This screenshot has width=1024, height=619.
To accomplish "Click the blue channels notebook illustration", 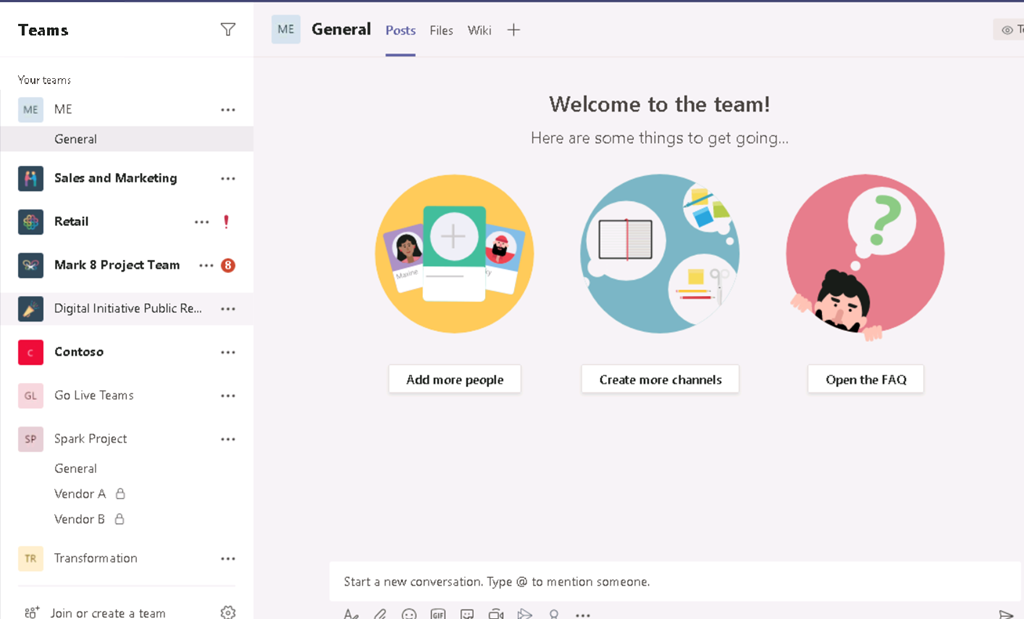I will click(660, 253).
